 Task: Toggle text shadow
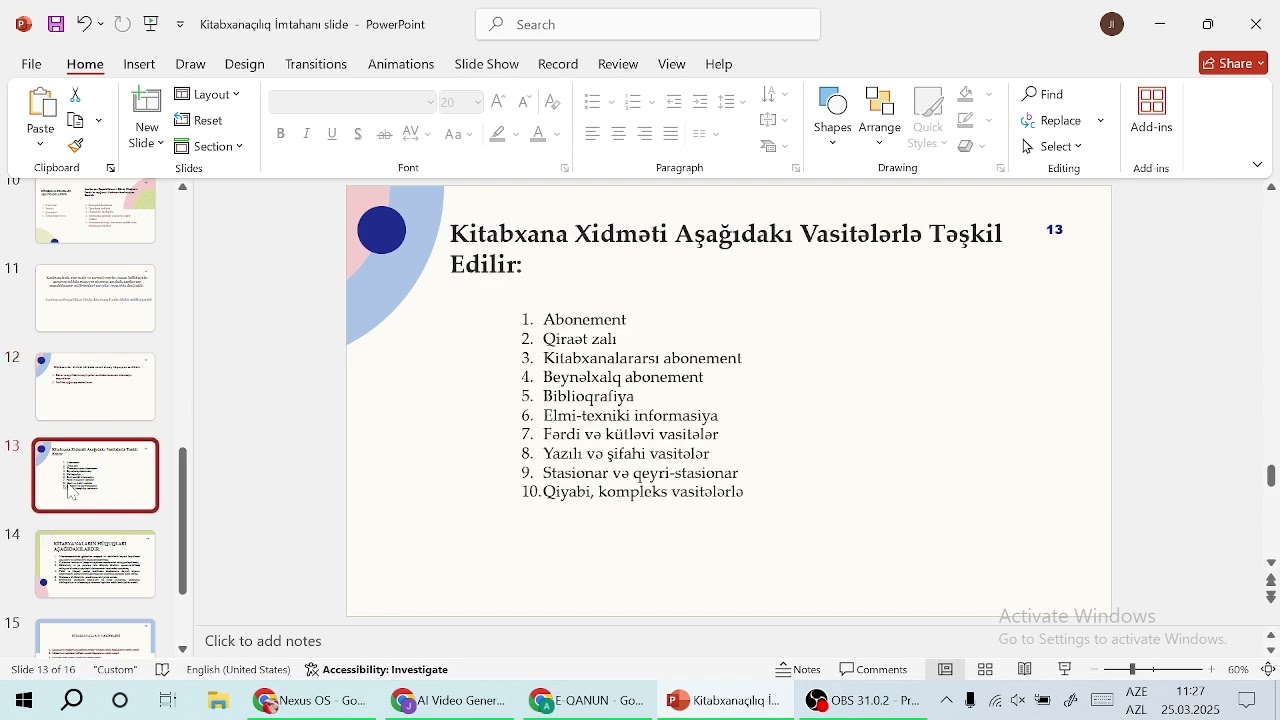point(359,134)
